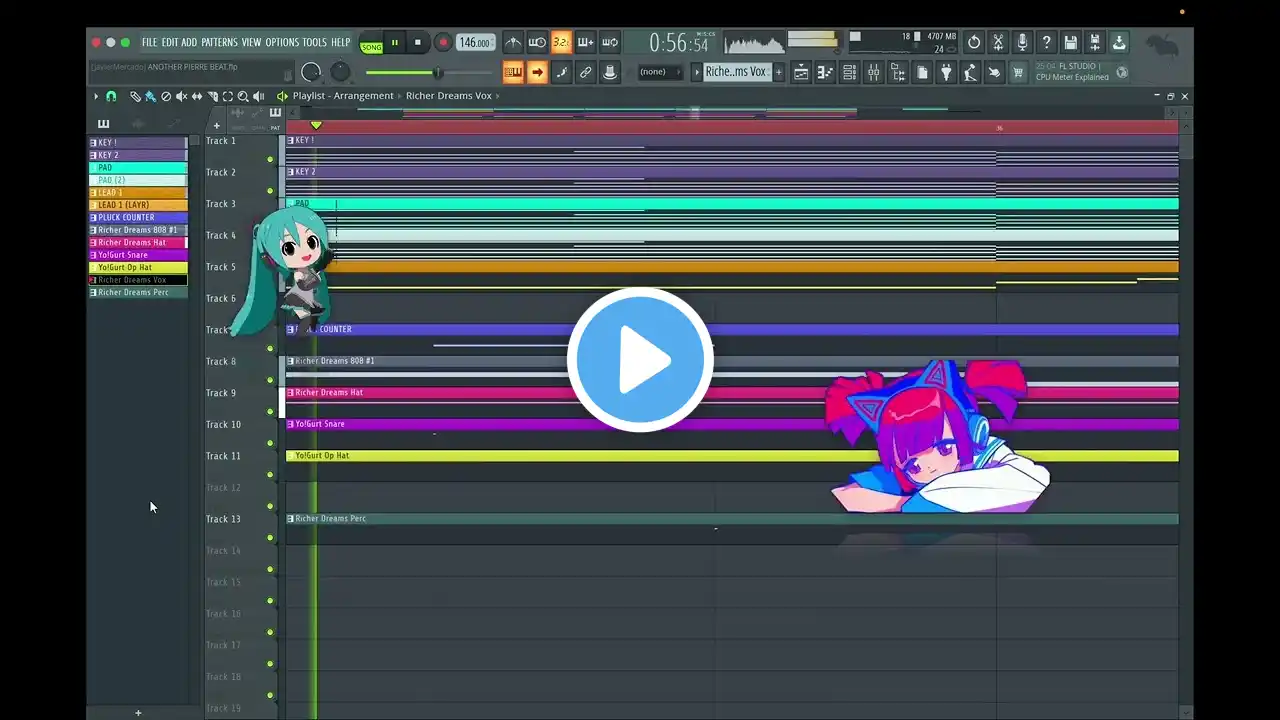Click the stamp-shaped icon in the toolbar
This screenshot has width=1280, height=720.
[609, 72]
